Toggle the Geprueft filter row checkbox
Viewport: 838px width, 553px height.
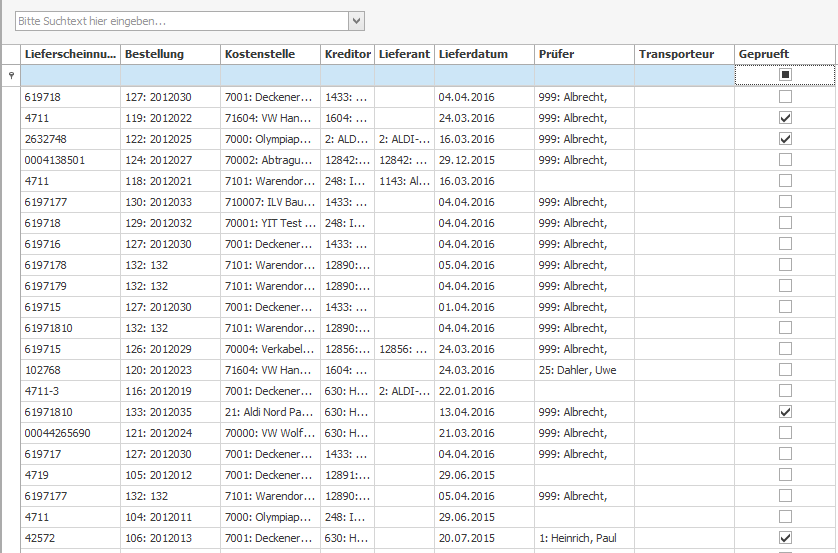785,75
